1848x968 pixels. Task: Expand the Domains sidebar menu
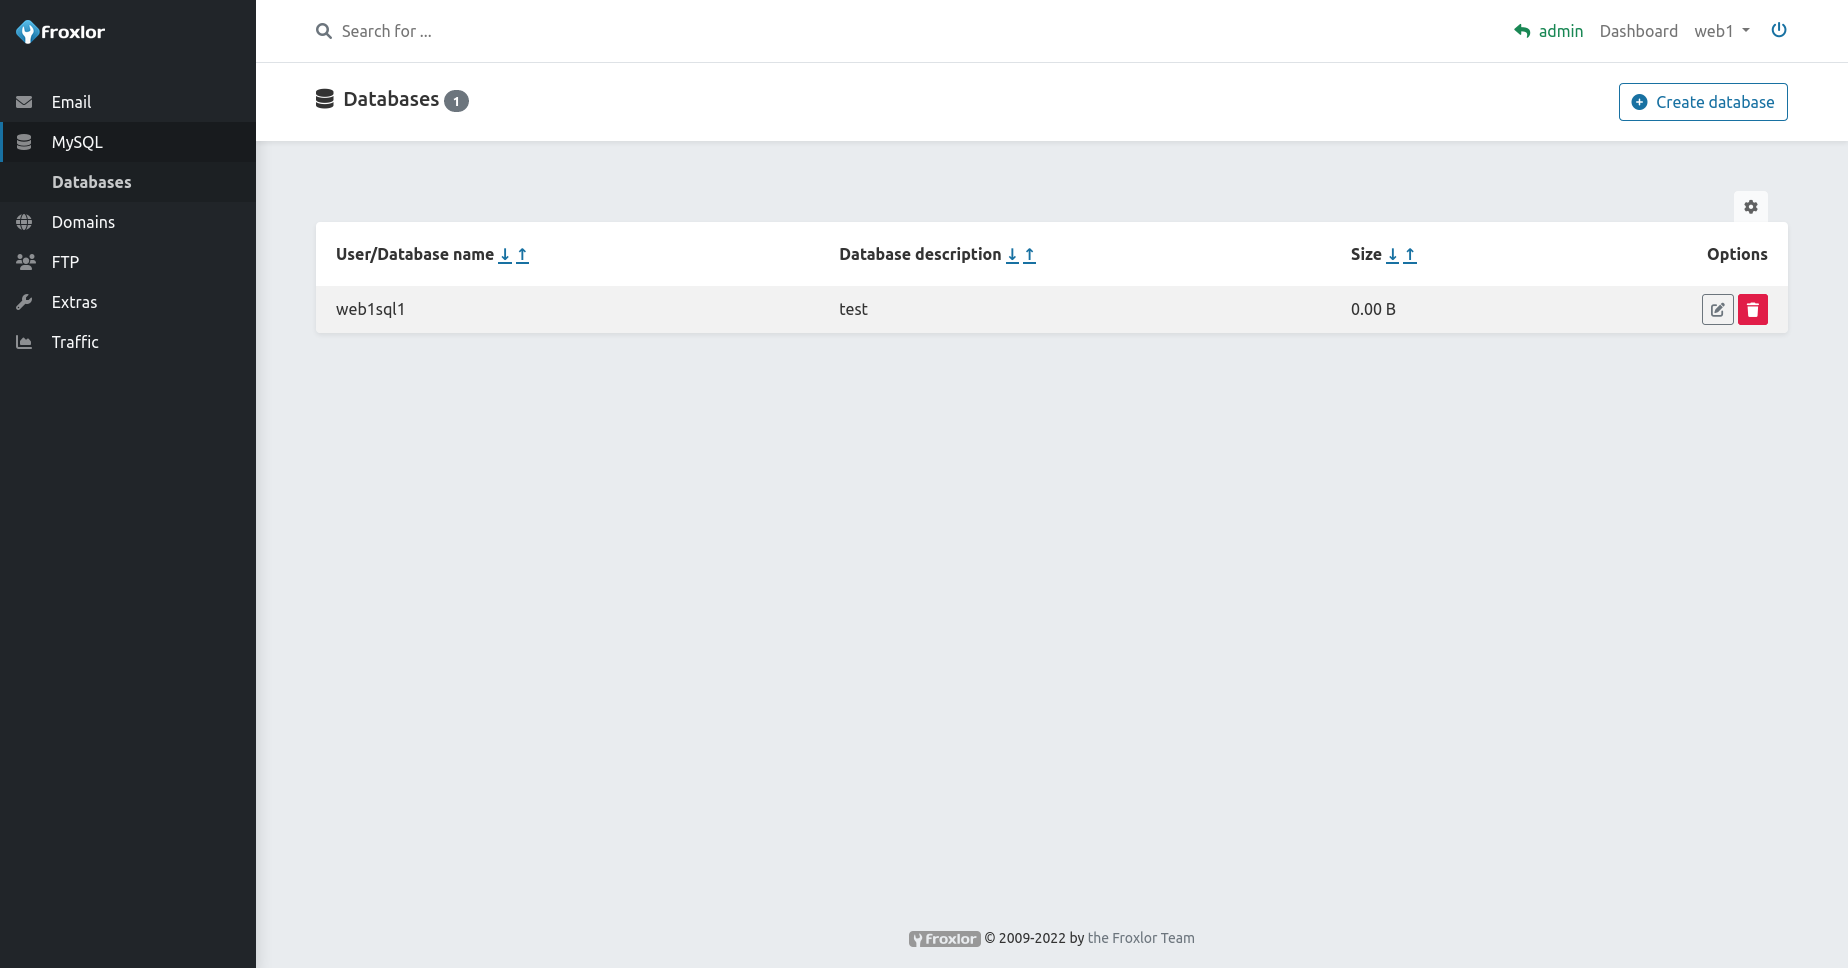[83, 222]
